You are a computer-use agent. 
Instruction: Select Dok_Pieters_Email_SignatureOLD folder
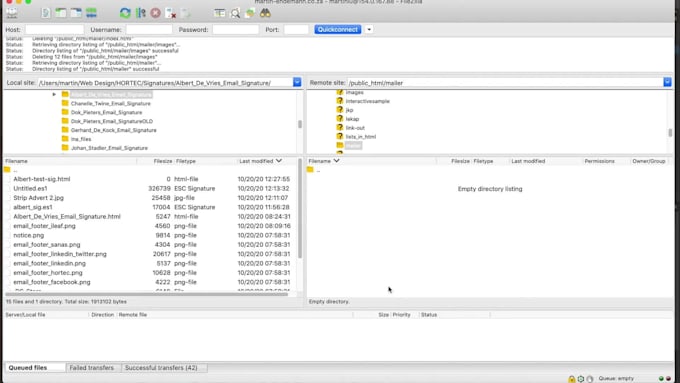tap(111, 121)
